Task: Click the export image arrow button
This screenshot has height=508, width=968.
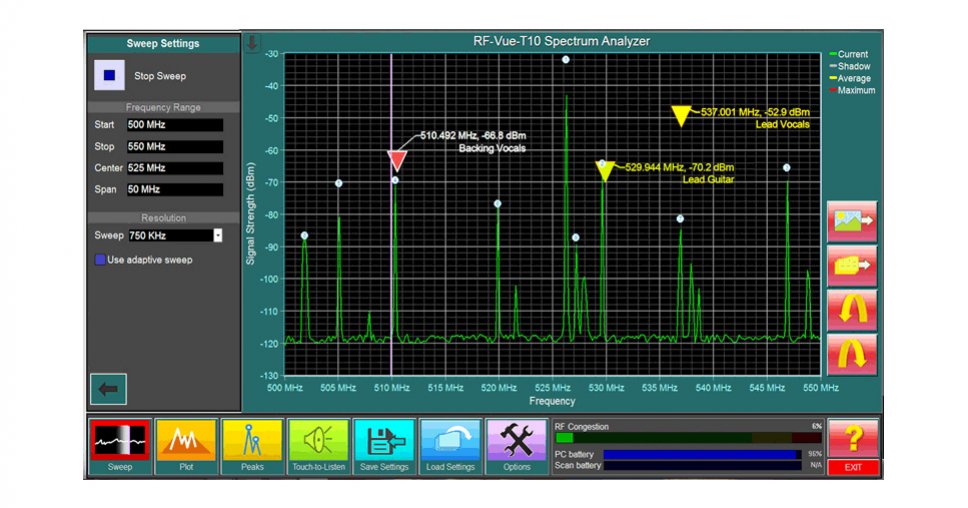Action: pos(852,221)
